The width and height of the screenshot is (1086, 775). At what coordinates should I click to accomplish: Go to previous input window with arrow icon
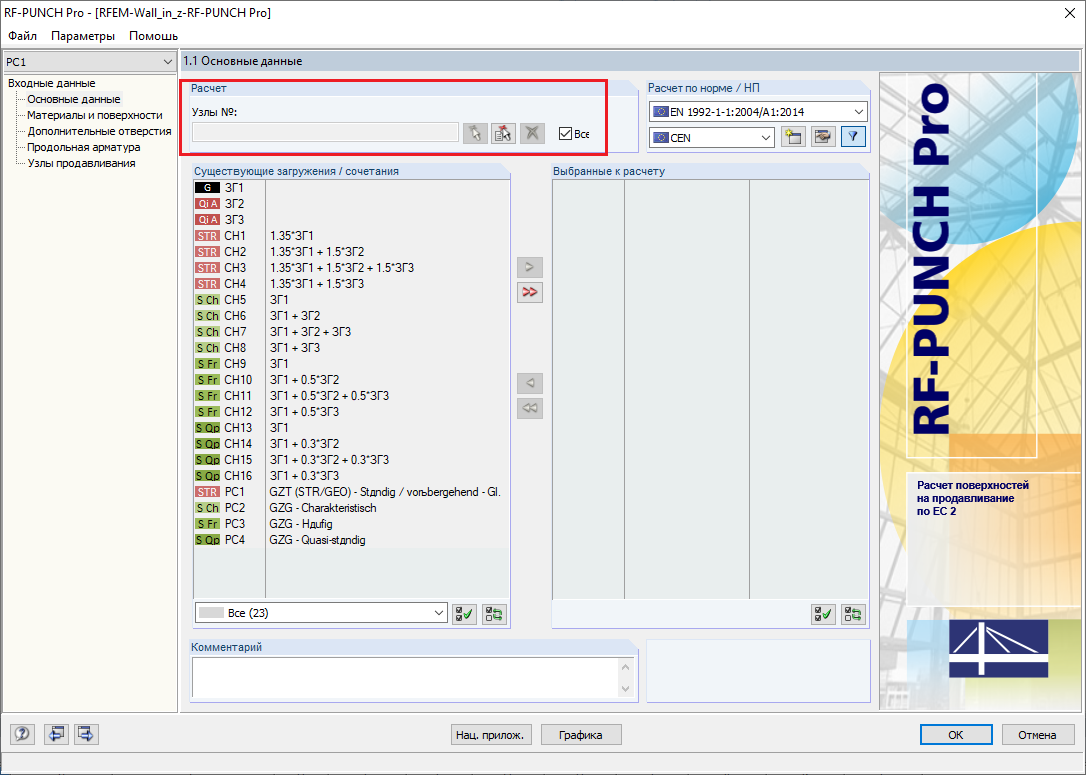(56, 734)
